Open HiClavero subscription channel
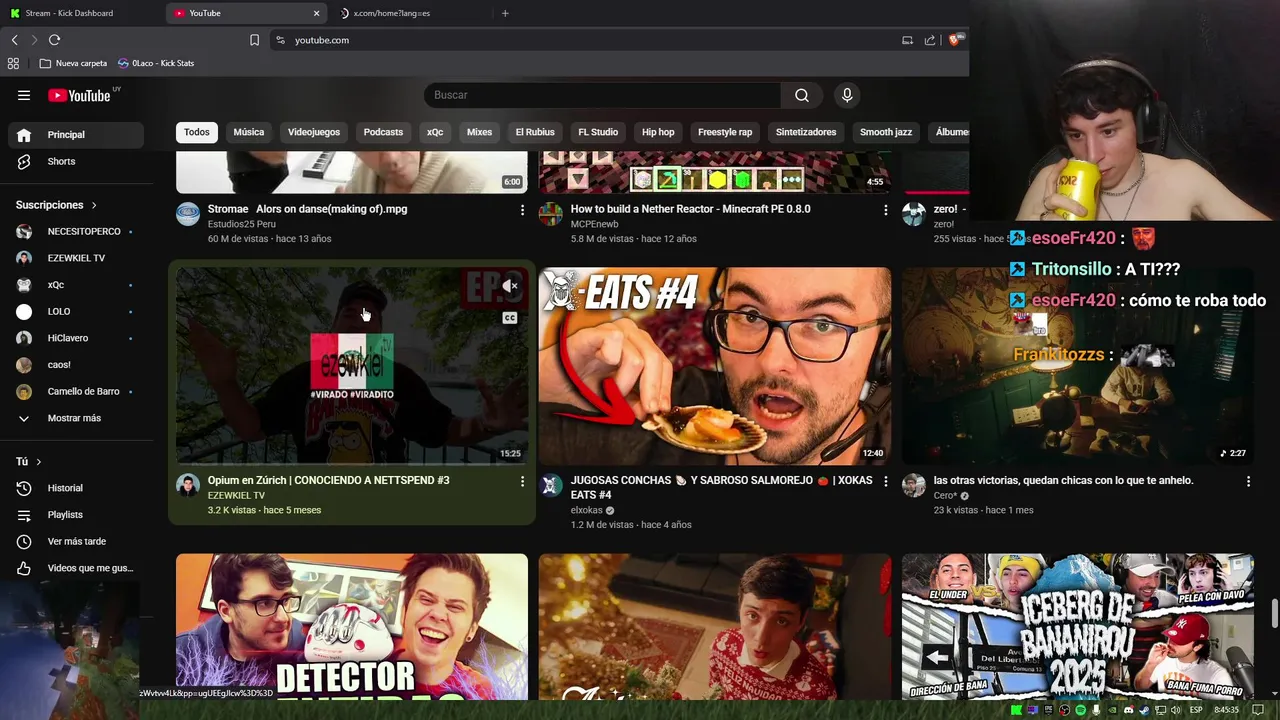The height and width of the screenshot is (720, 1280). pyautogui.click(x=76, y=338)
